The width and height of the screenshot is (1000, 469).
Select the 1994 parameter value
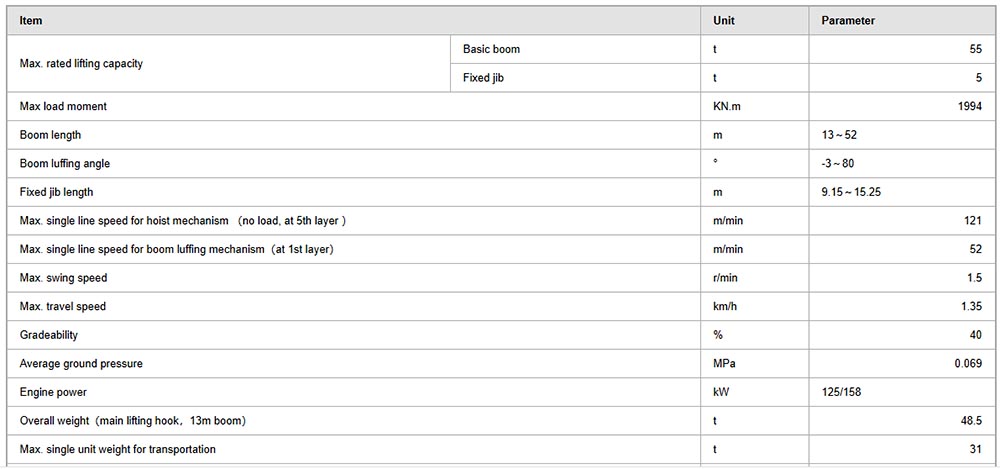(969, 107)
